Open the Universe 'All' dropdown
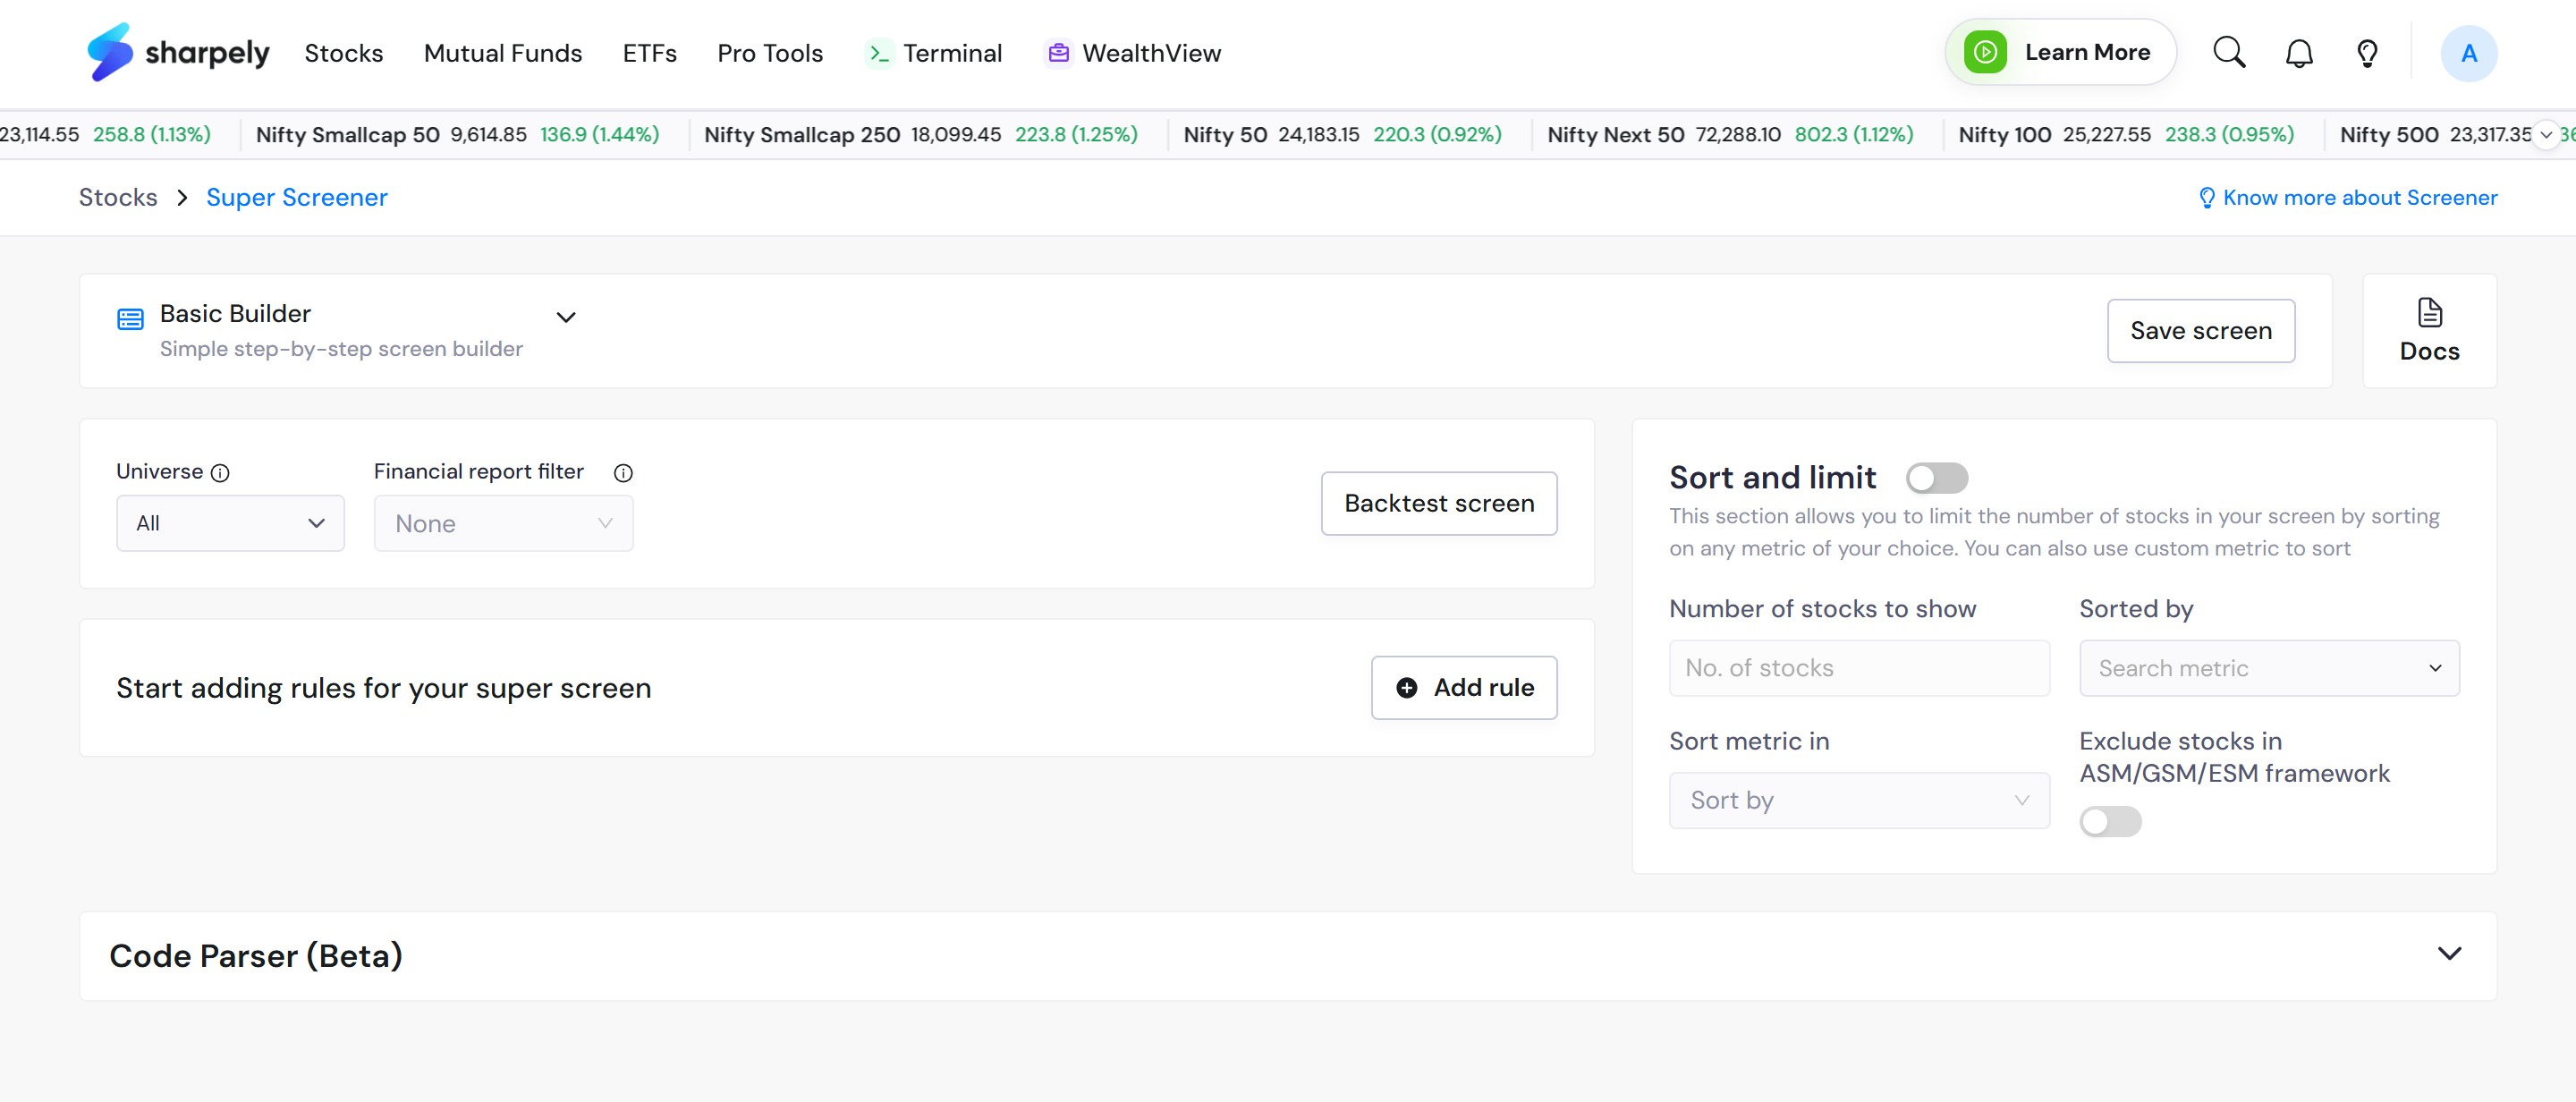Viewport: 2576px width, 1102px height. tap(230, 523)
